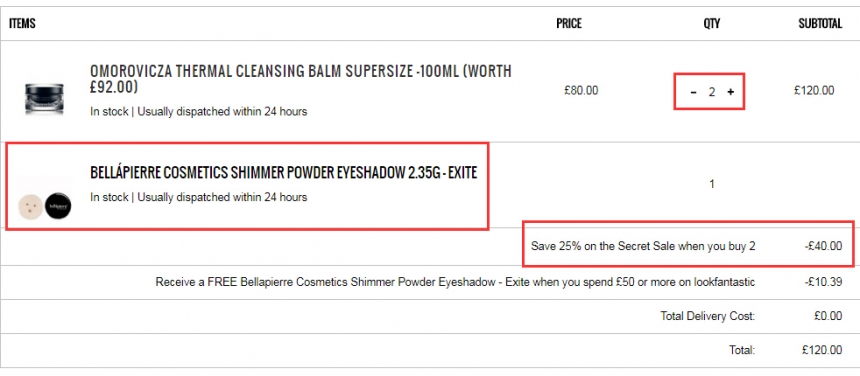Screen dimensions: 860x376
Task: Increase Omorovicza balm quantity with plus button
Action: 731,92
